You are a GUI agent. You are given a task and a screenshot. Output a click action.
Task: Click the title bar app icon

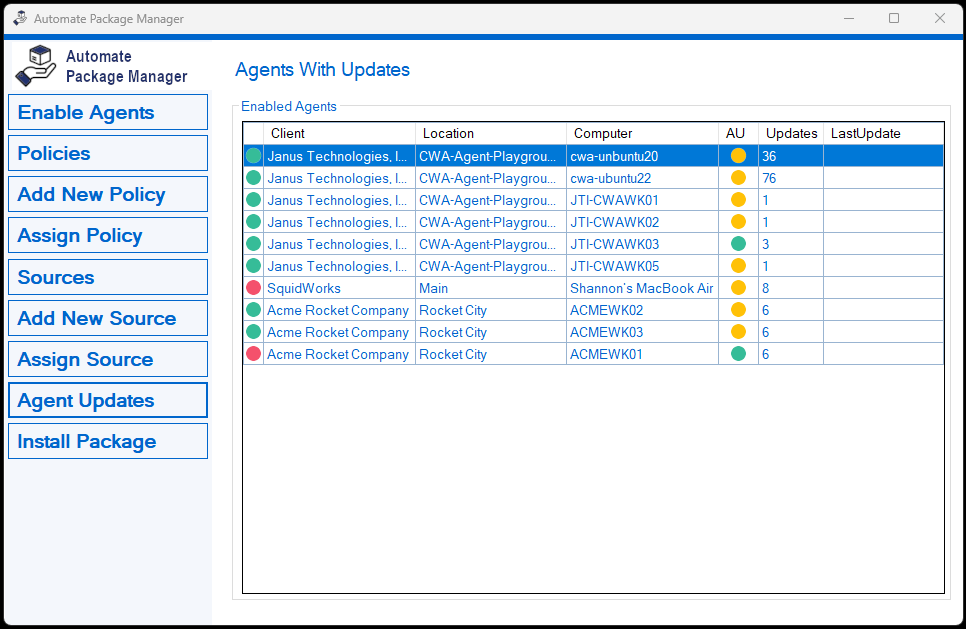(20, 18)
